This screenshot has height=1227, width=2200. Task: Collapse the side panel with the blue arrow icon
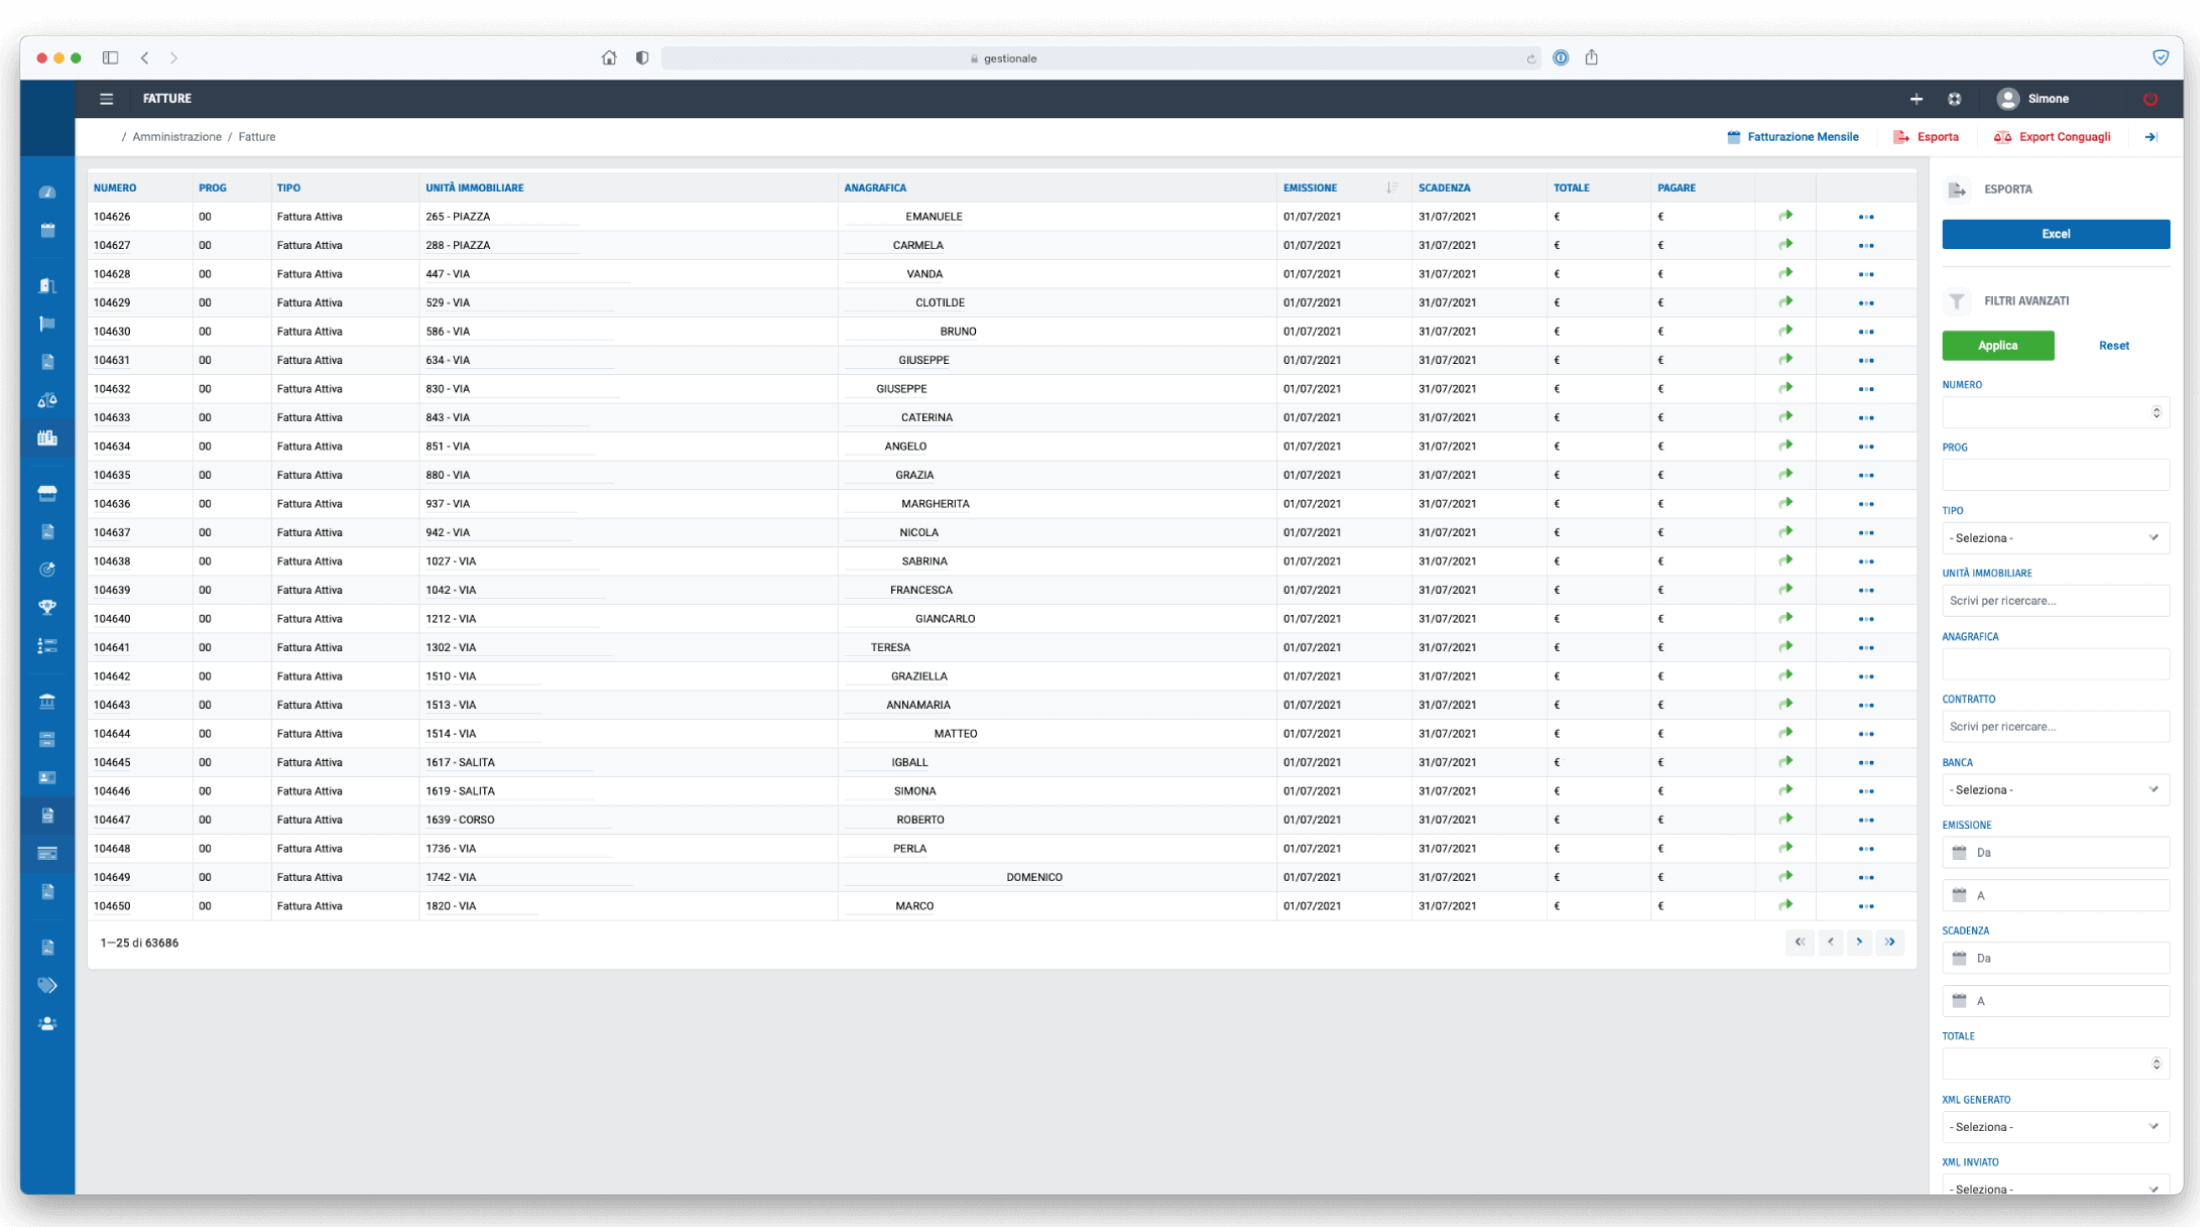point(2151,137)
